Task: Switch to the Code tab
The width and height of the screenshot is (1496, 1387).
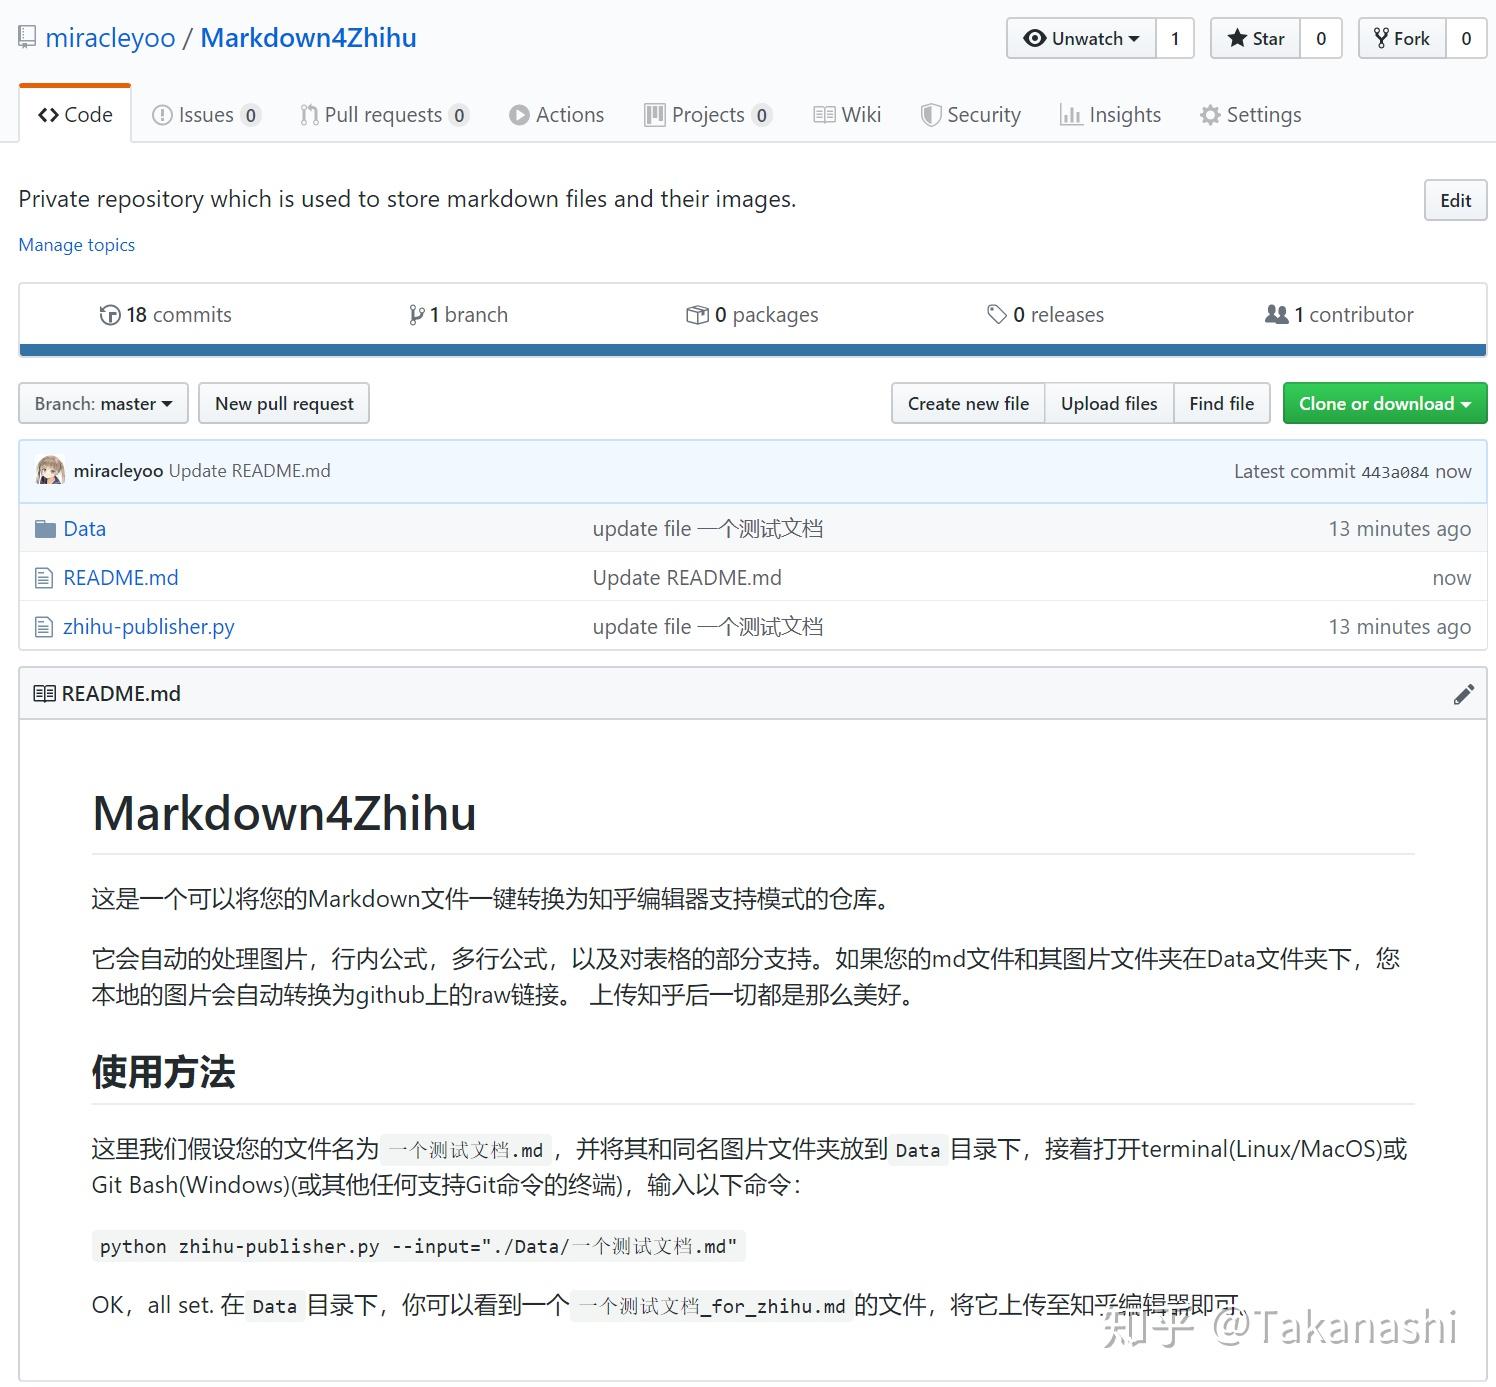Action: pos(75,115)
